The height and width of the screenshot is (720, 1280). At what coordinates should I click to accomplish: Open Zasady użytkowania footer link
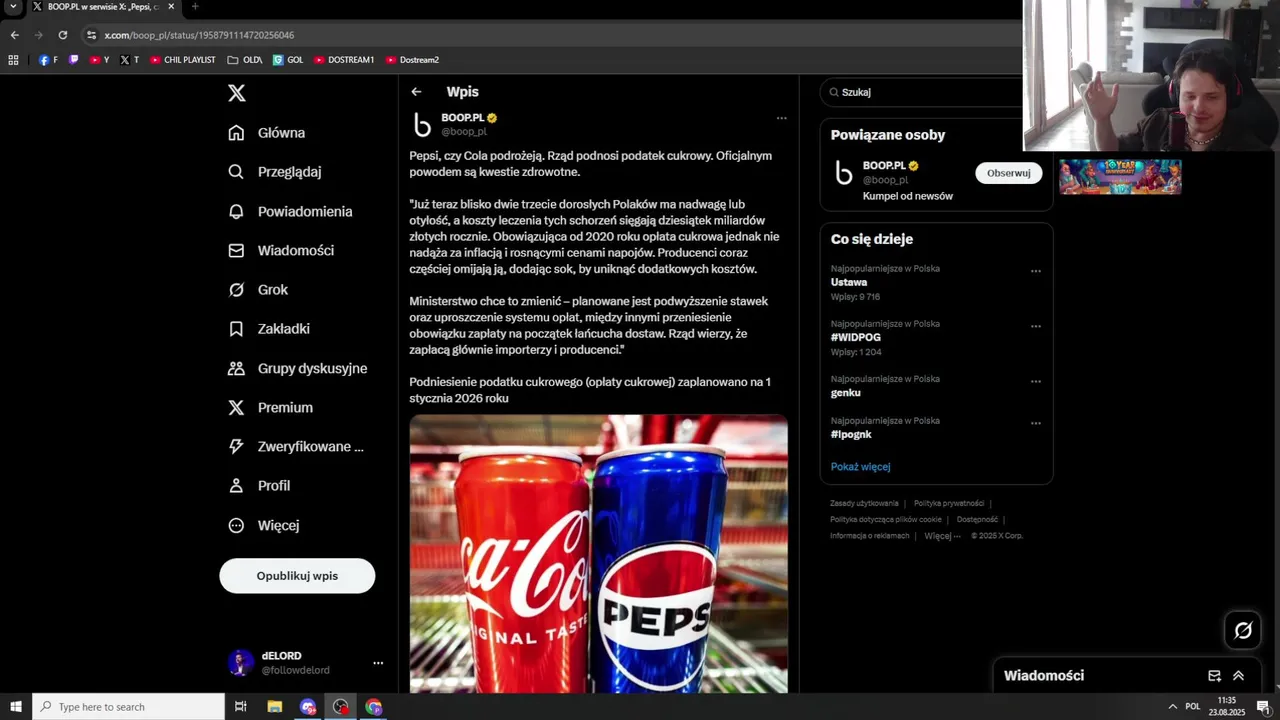tap(864, 503)
